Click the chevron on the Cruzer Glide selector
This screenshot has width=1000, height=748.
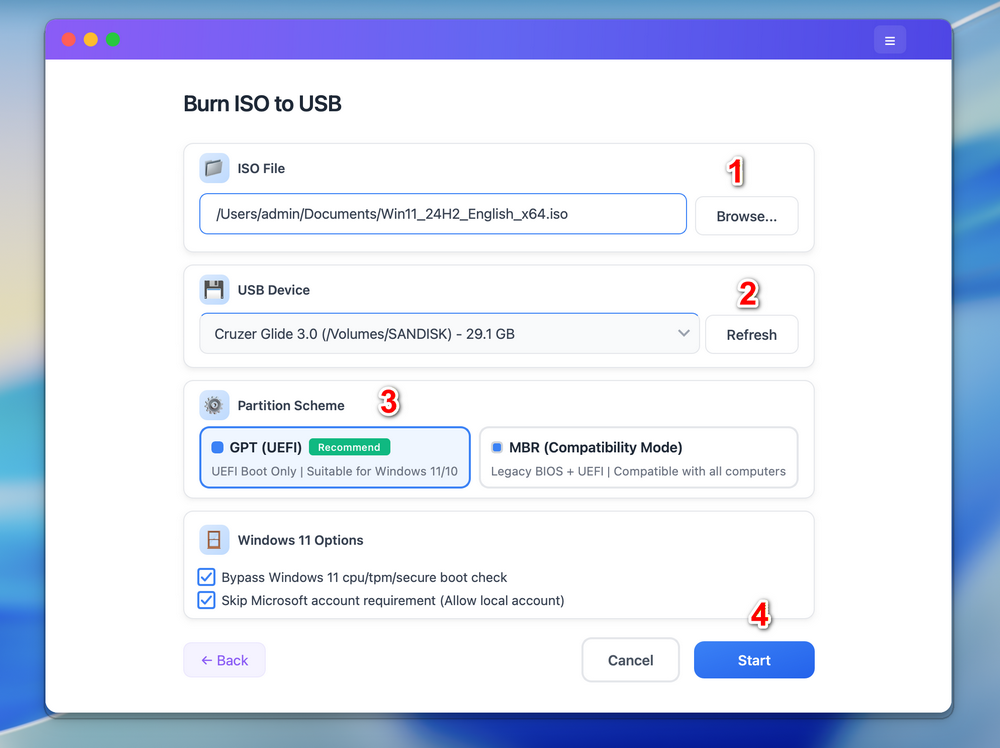pyautogui.click(x=684, y=334)
